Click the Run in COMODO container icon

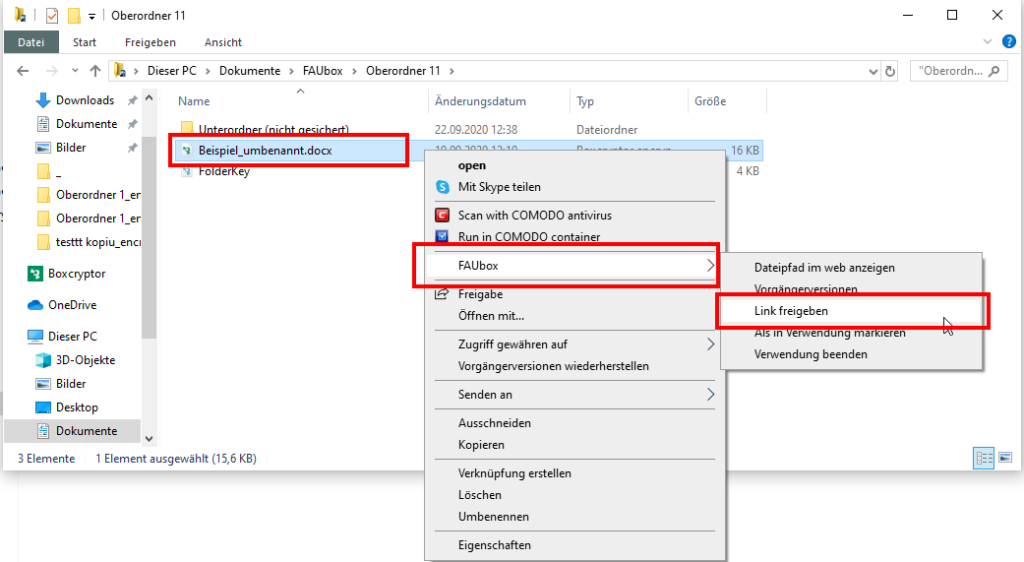pyautogui.click(x=442, y=237)
